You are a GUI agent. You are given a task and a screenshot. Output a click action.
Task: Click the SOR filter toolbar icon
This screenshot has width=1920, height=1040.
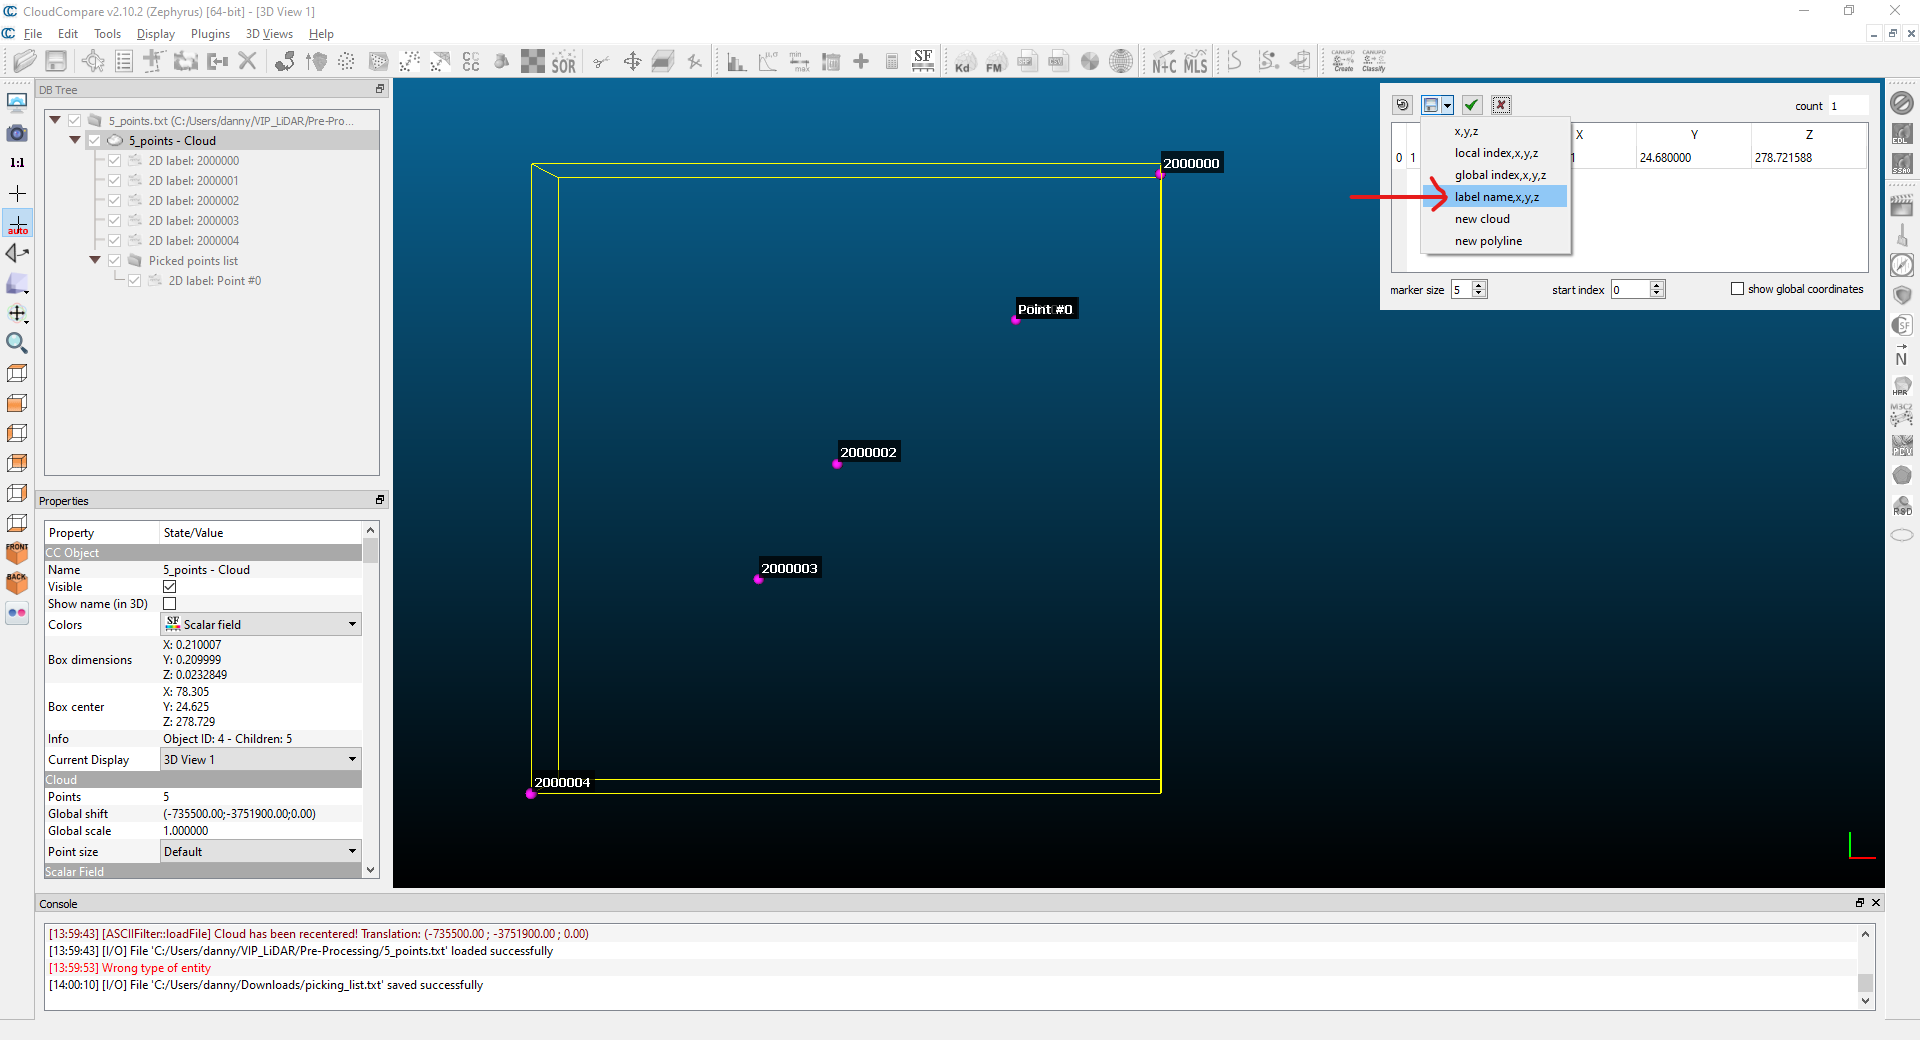pyautogui.click(x=563, y=63)
